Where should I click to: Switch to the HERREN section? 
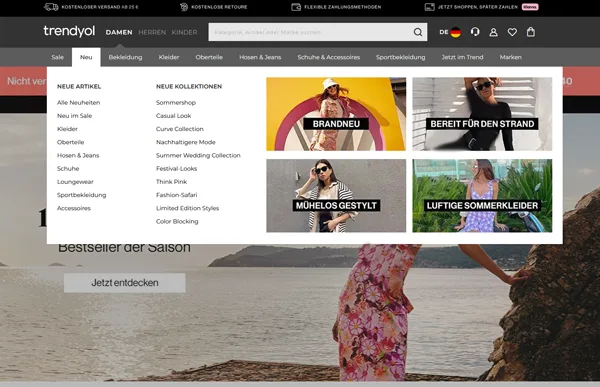tap(152, 33)
